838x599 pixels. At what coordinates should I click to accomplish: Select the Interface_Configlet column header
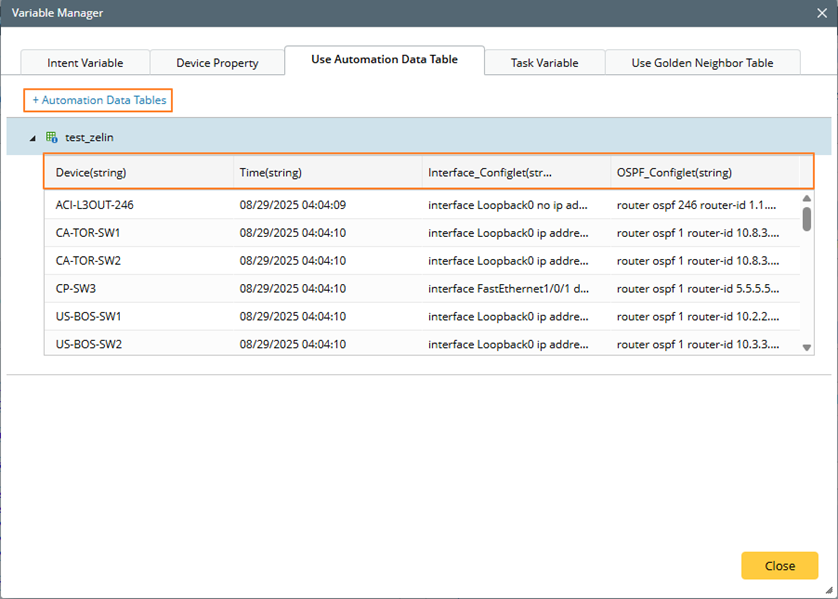point(514,173)
